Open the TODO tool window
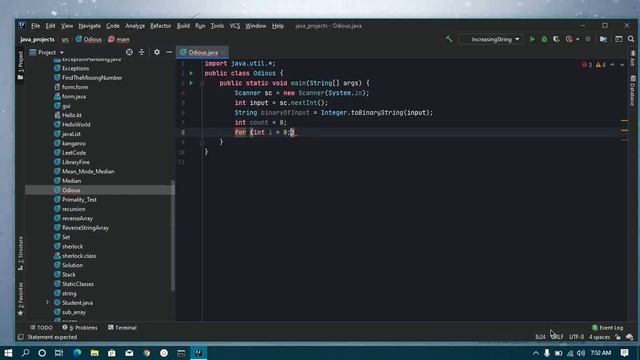This screenshot has height=360, width=640. [x=41, y=327]
